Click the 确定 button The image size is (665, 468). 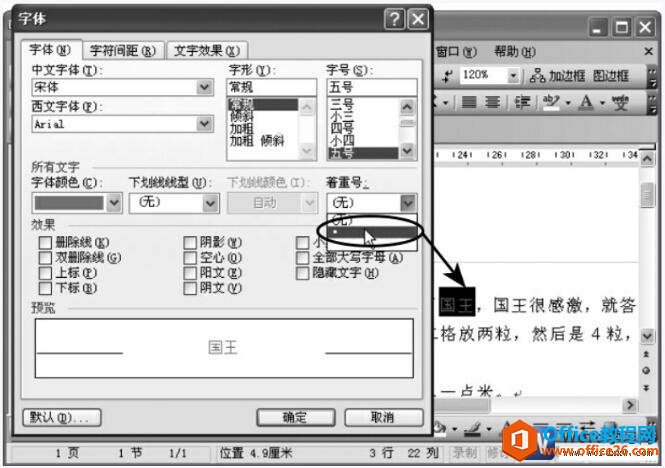296,418
